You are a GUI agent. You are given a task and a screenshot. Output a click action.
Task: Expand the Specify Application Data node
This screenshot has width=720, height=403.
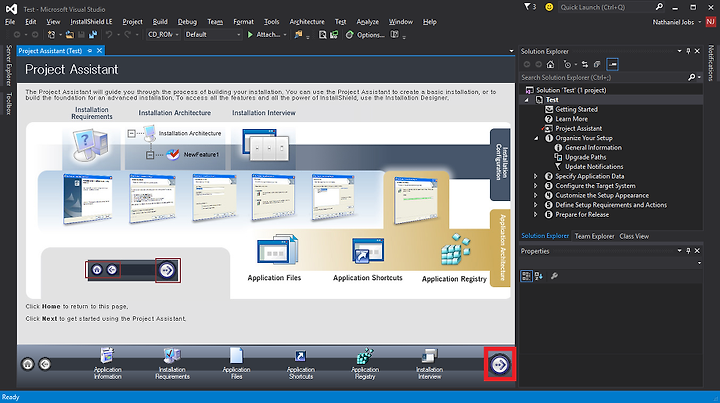535,176
